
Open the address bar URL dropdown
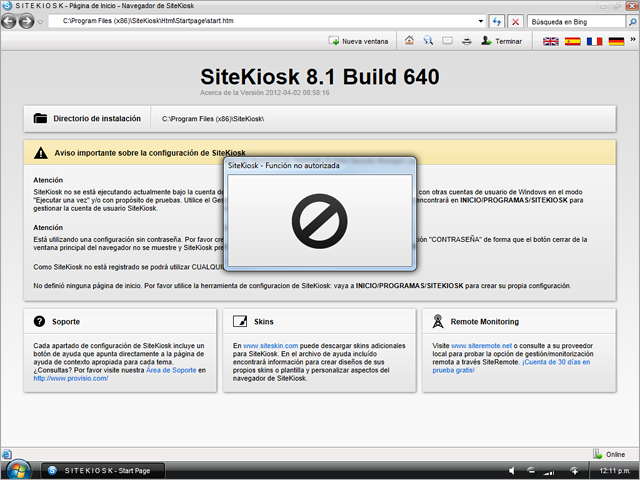[481, 20]
